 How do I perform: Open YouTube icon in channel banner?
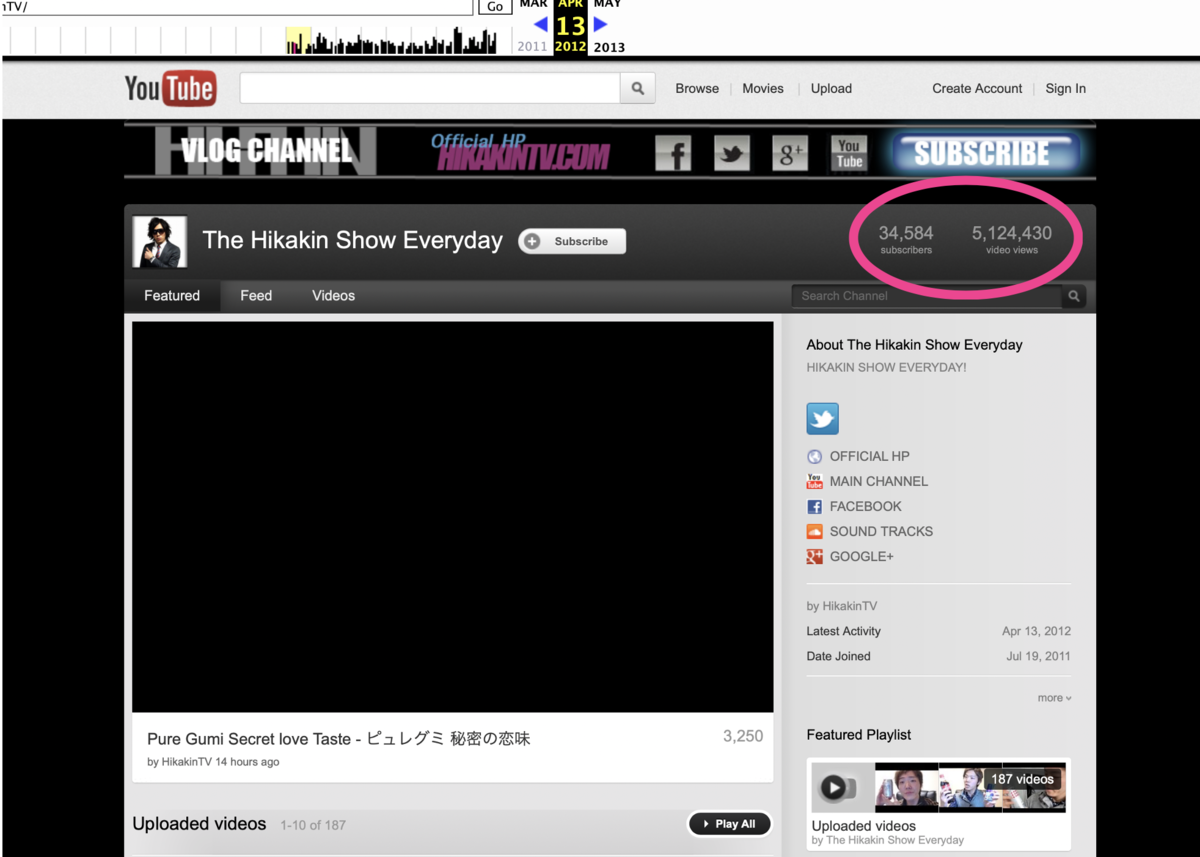[x=849, y=153]
